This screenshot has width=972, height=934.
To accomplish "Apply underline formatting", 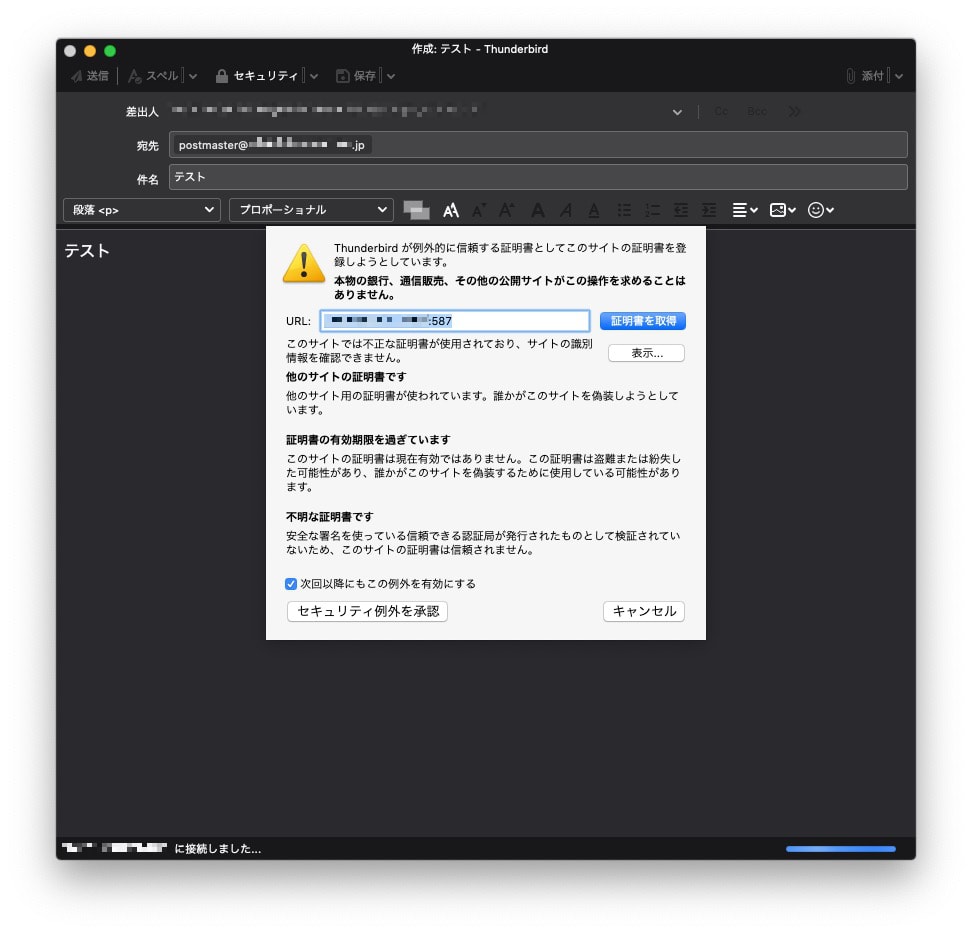I will (x=592, y=210).
